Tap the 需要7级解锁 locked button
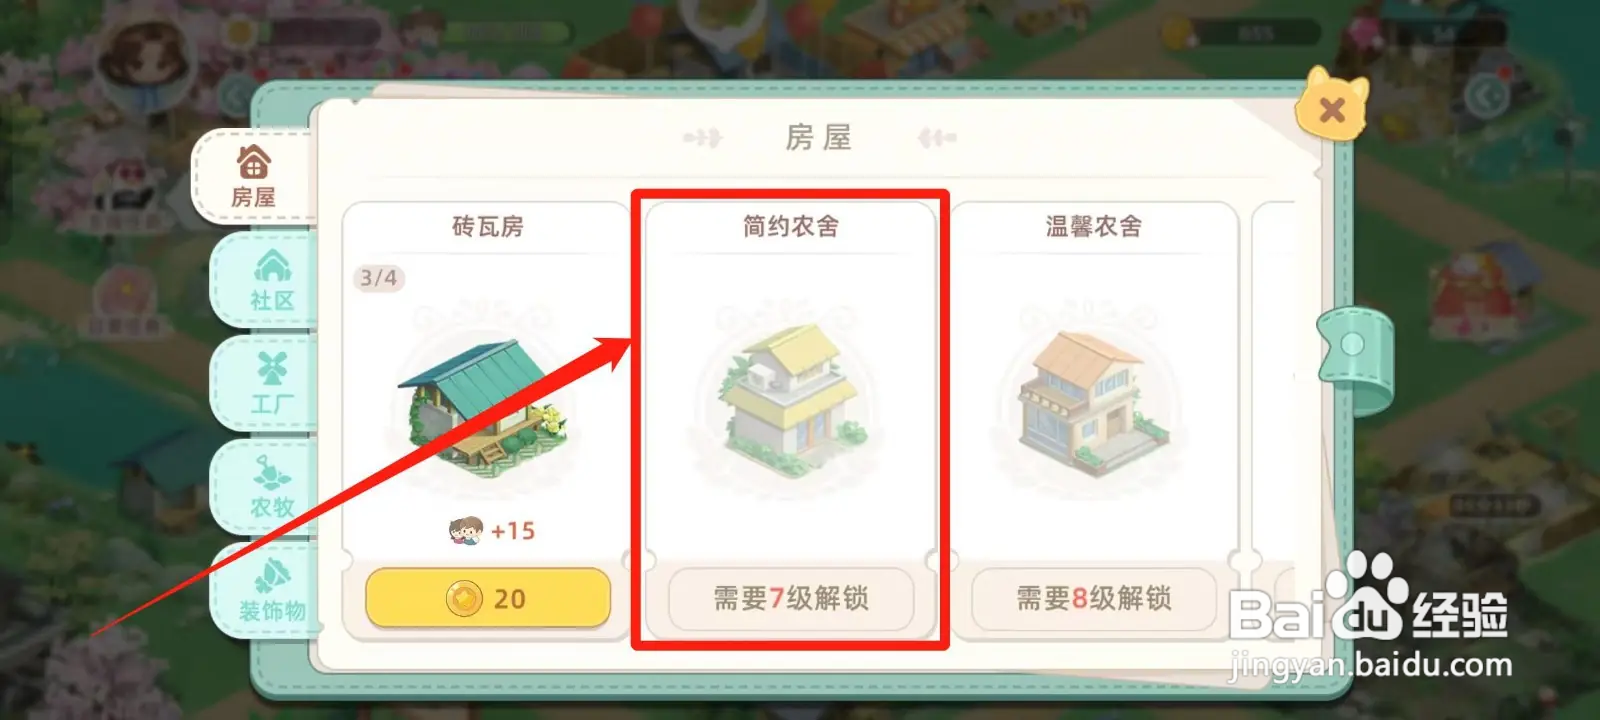This screenshot has width=1600, height=720. tap(791, 598)
